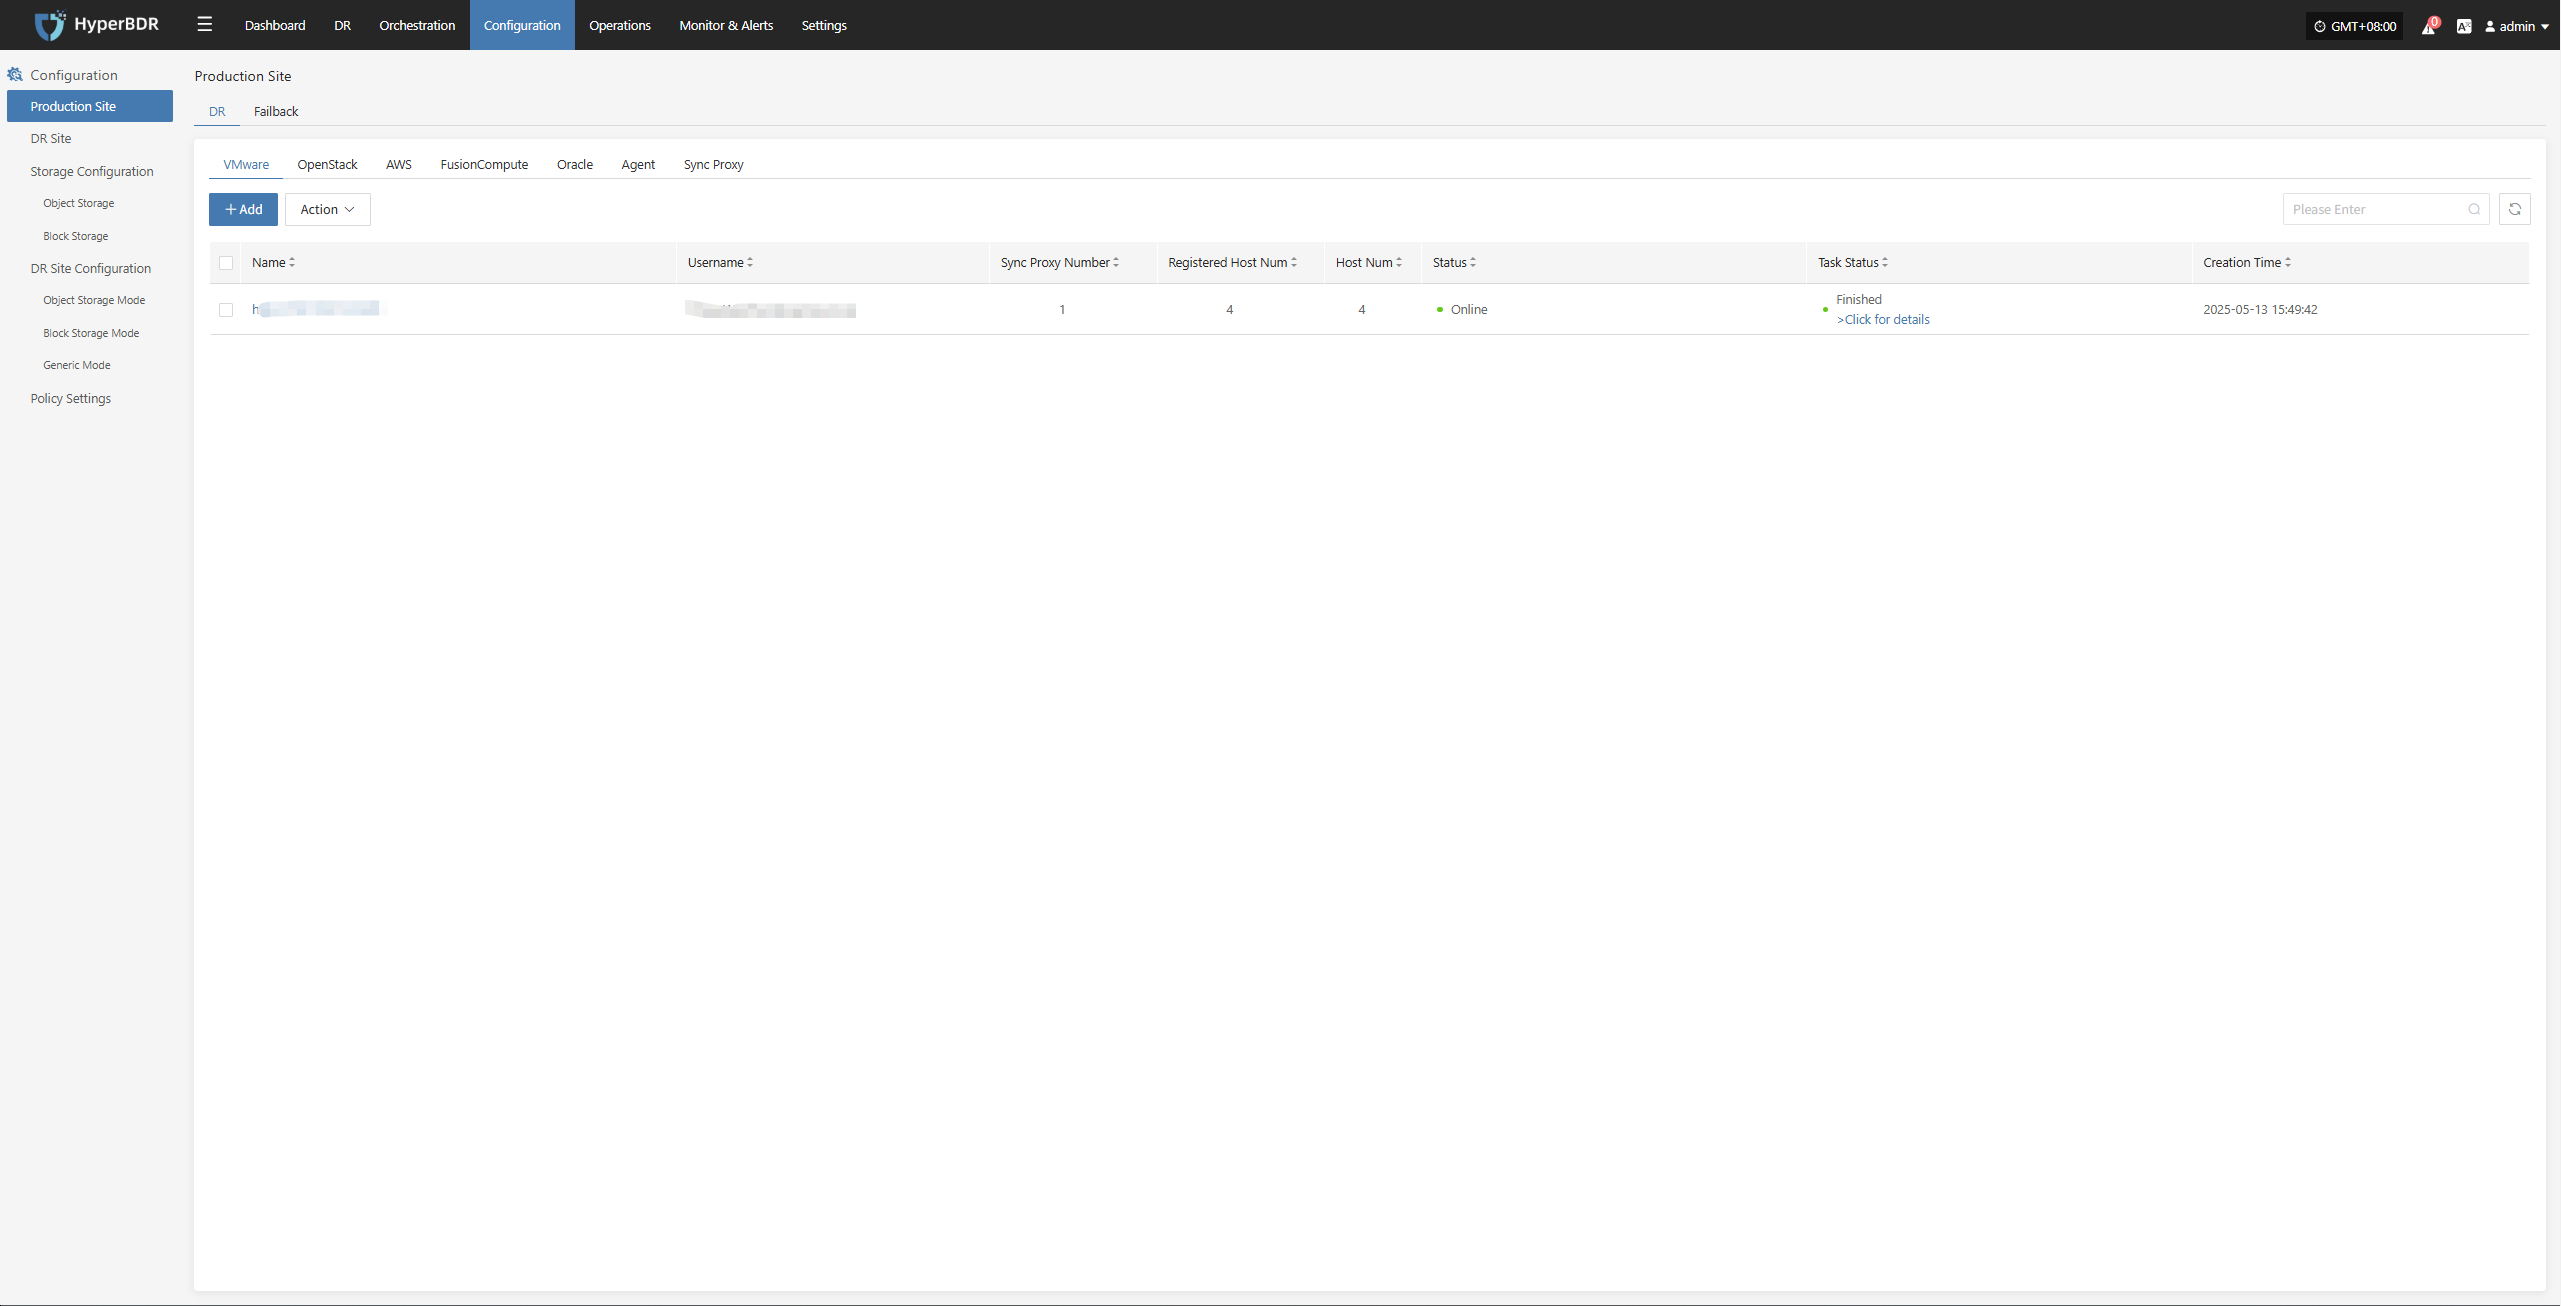
Task: Click creation time 2025-05-13 15:49:42
Action: 2260,309
